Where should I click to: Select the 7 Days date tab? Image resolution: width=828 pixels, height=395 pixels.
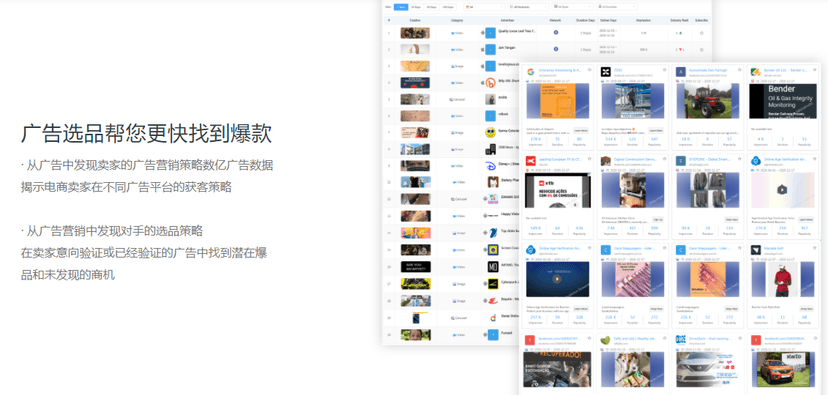[401, 7]
